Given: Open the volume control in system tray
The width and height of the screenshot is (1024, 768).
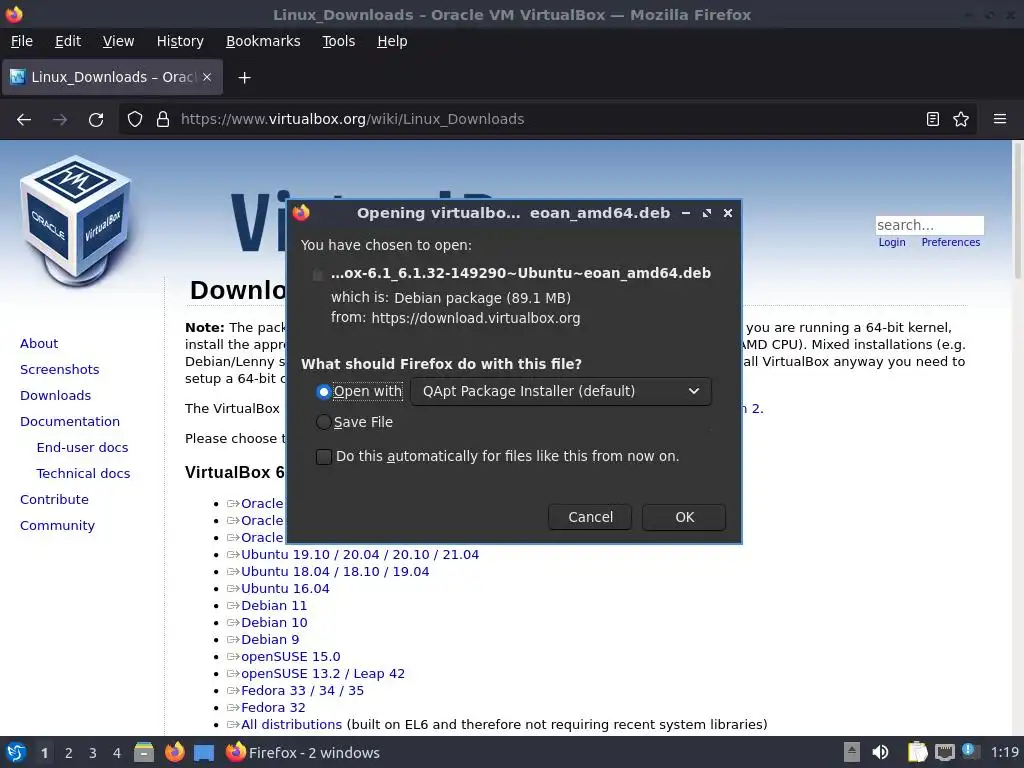Looking at the screenshot, I should pyautogui.click(x=880, y=752).
